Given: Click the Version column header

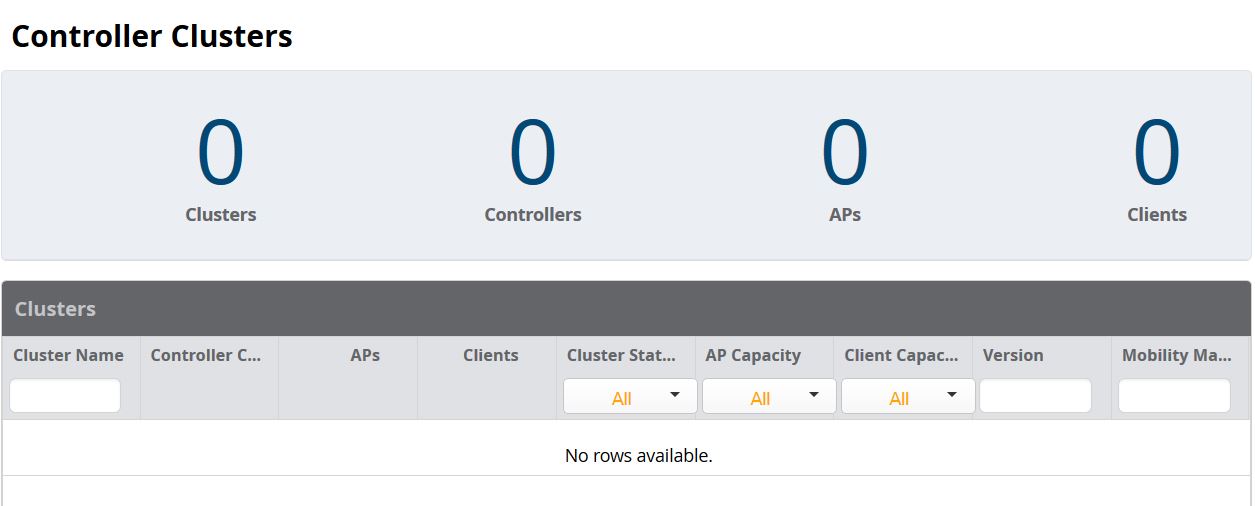Looking at the screenshot, I should click(x=1013, y=355).
